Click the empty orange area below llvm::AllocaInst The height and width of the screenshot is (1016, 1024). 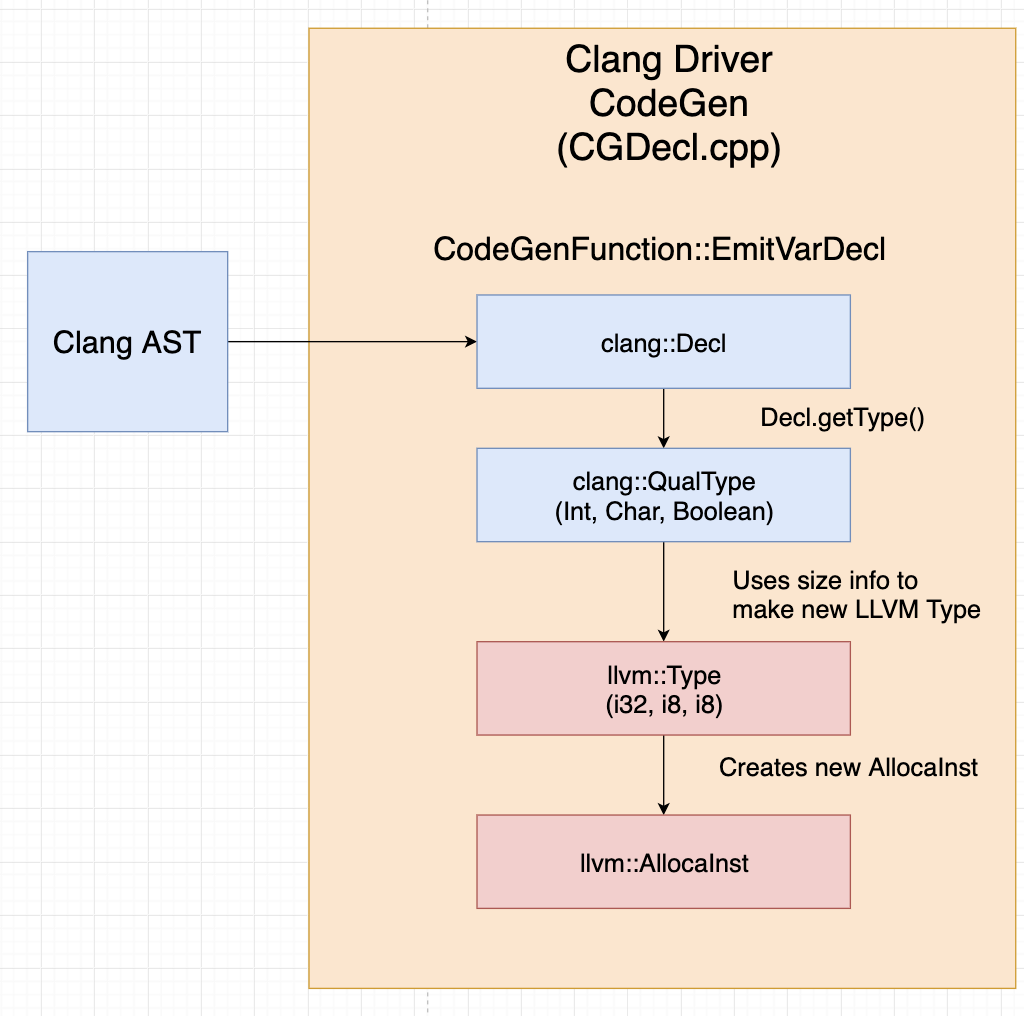tap(663, 948)
